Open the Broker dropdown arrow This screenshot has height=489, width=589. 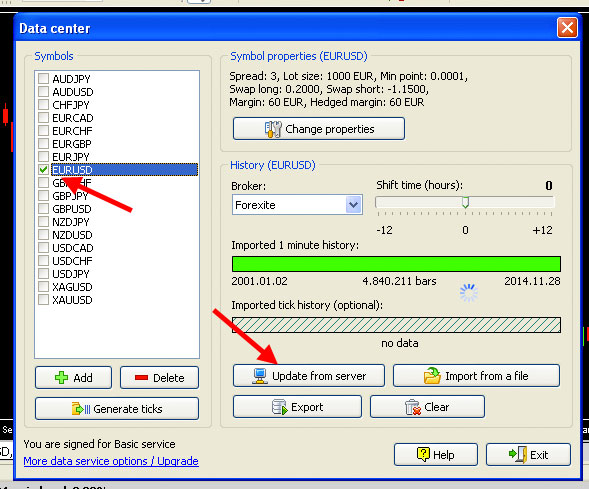(353, 205)
